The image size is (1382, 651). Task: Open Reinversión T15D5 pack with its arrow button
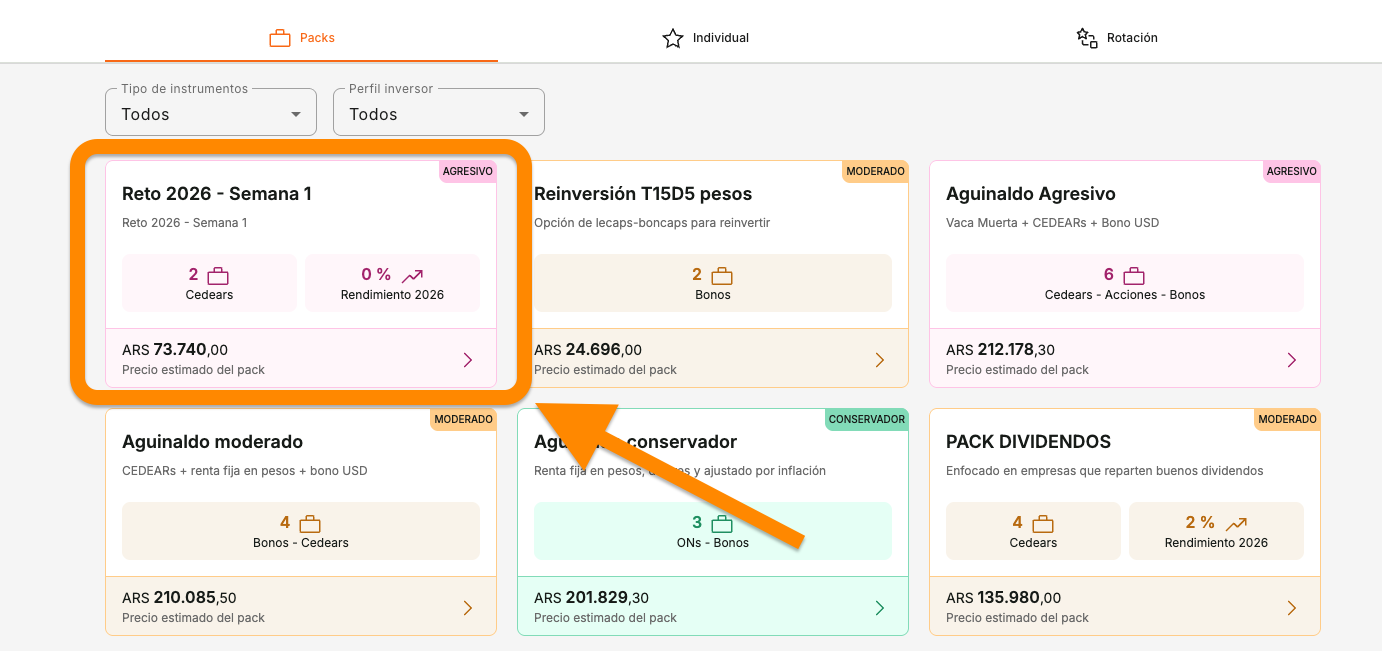coord(879,359)
